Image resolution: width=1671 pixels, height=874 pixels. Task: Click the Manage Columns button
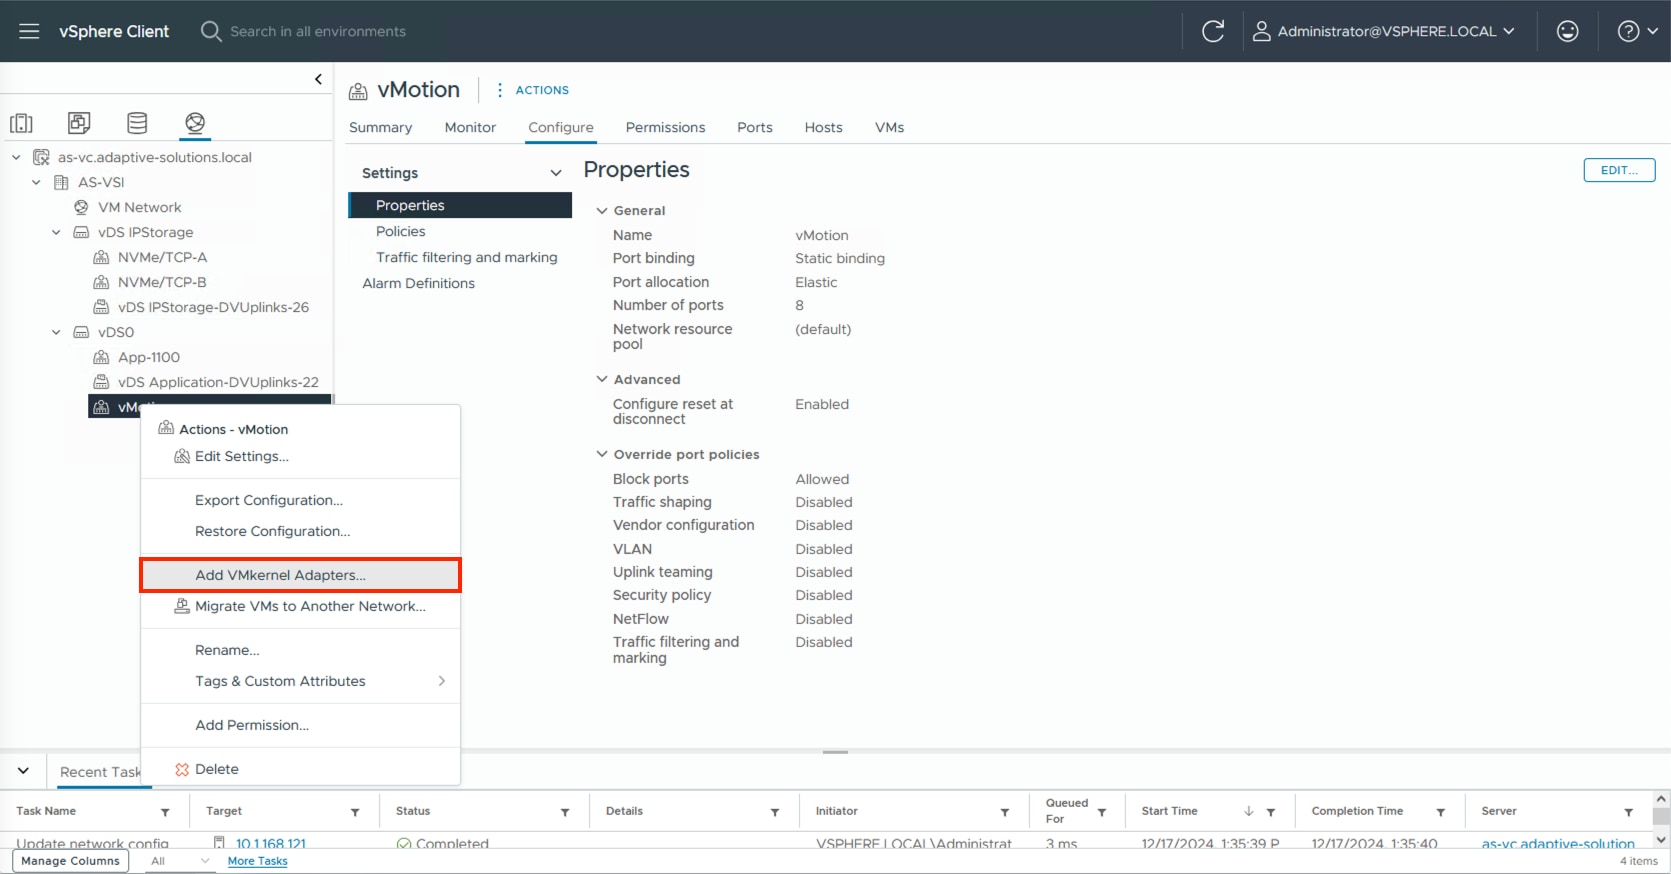70,861
